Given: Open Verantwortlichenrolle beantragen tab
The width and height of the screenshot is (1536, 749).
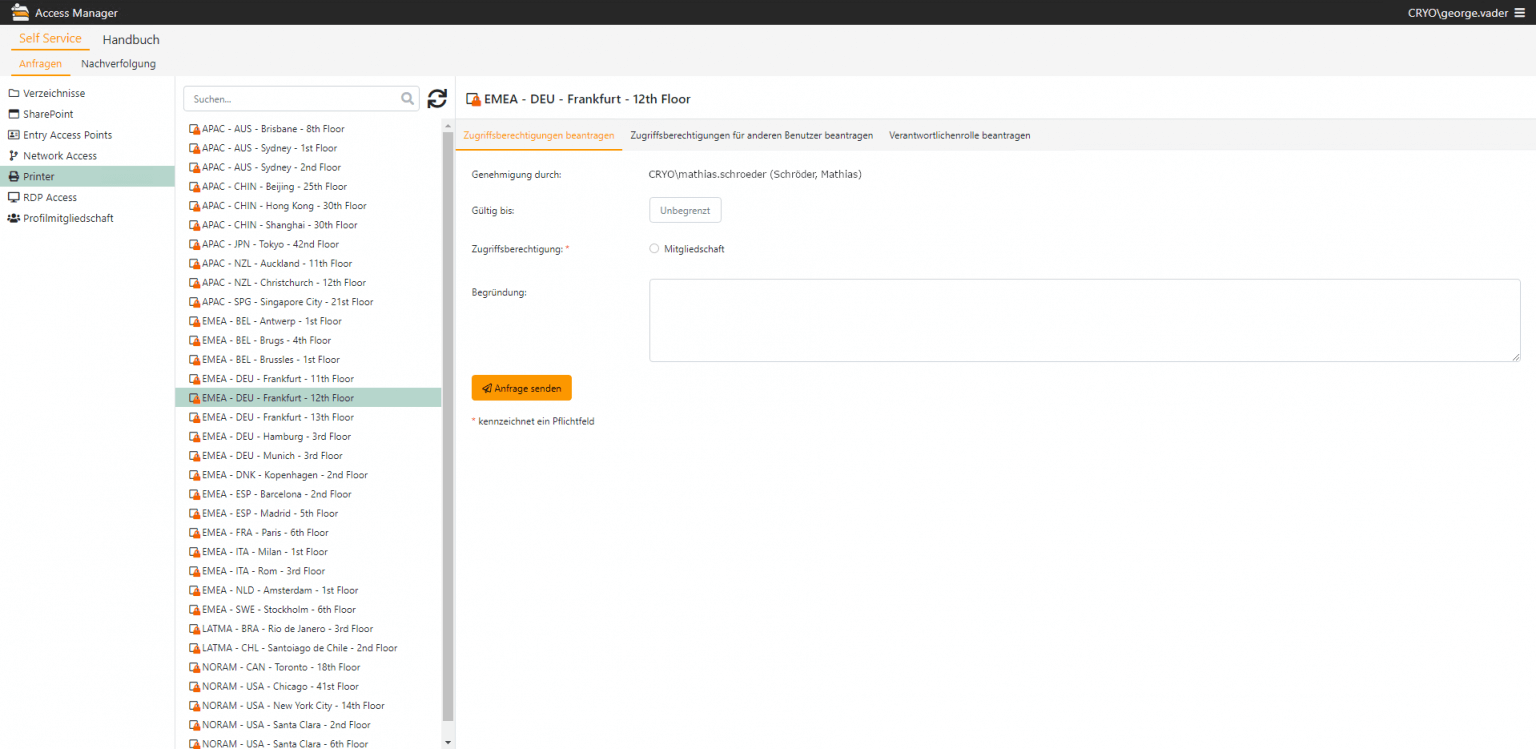Looking at the screenshot, I should point(959,135).
